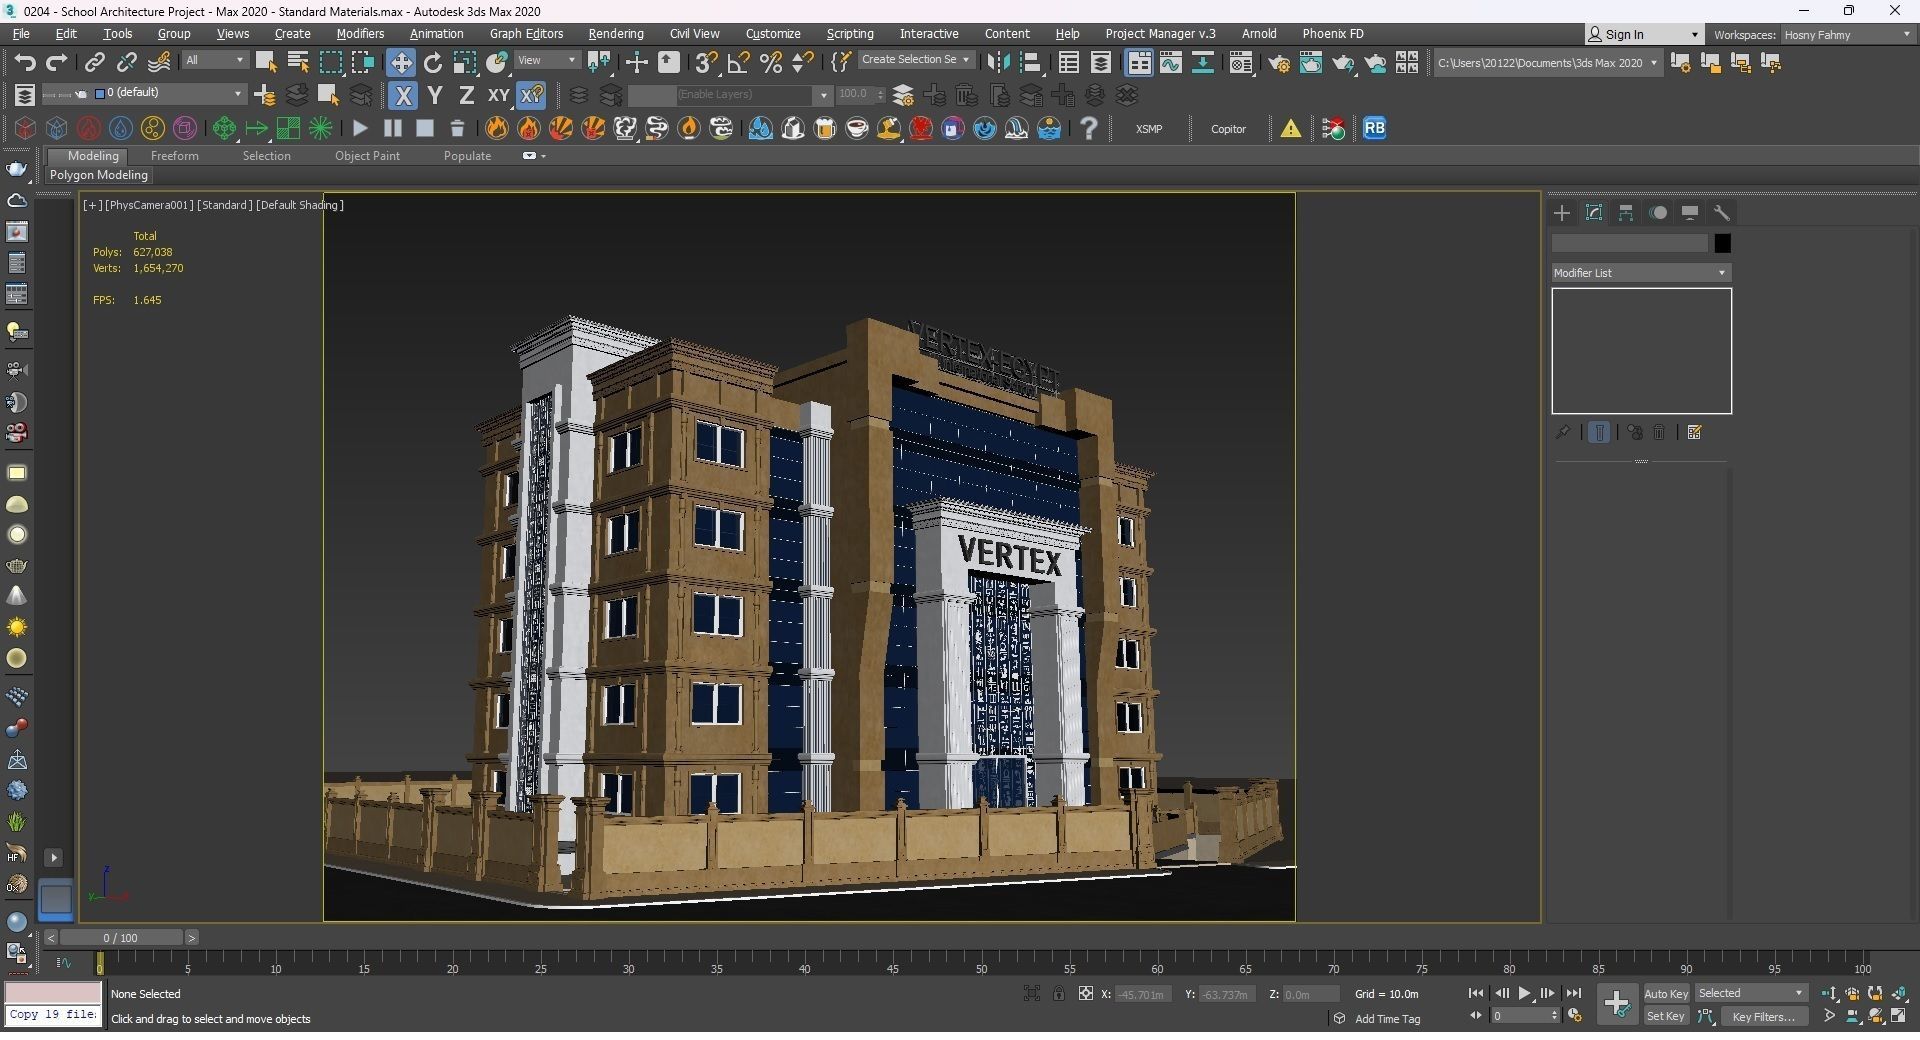Open Create Selection Set dropdown
Screen dimensions: 1920x1040
(x=916, y=60)
